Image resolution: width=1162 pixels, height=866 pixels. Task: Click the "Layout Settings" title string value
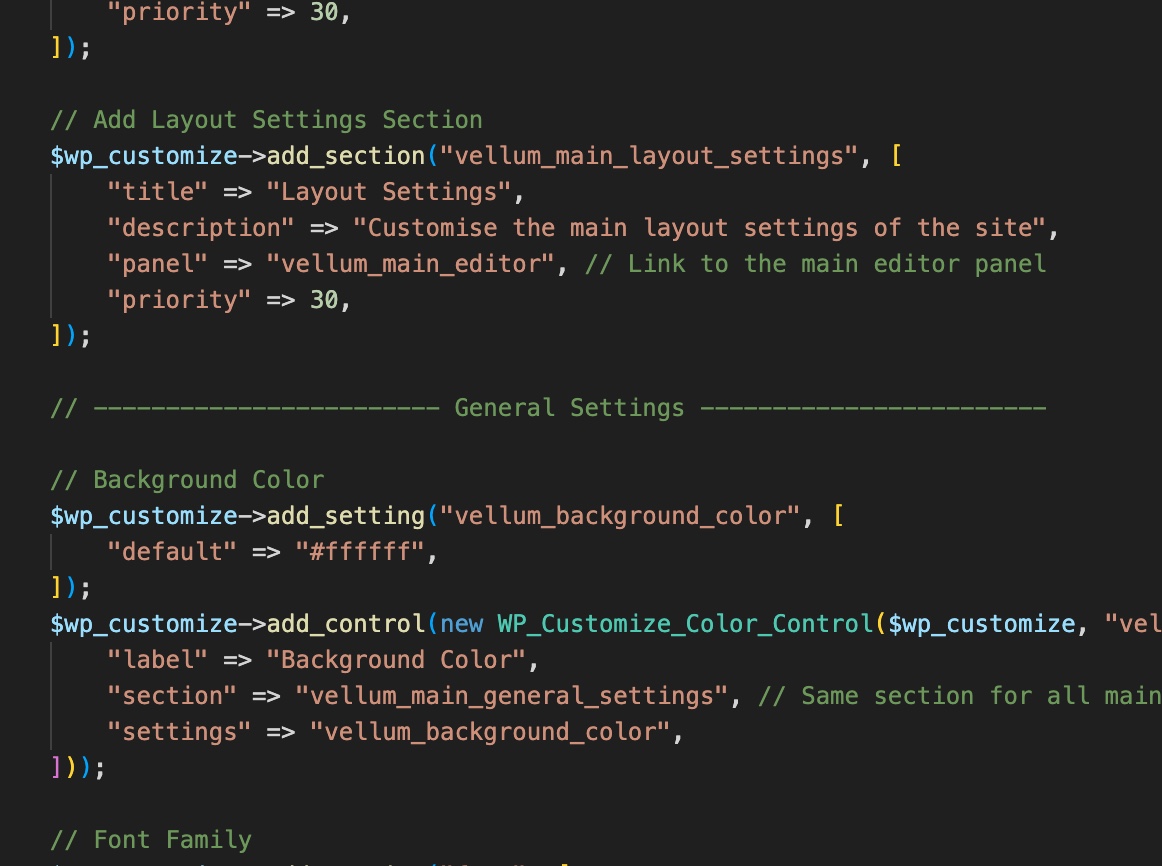[395, 192]
